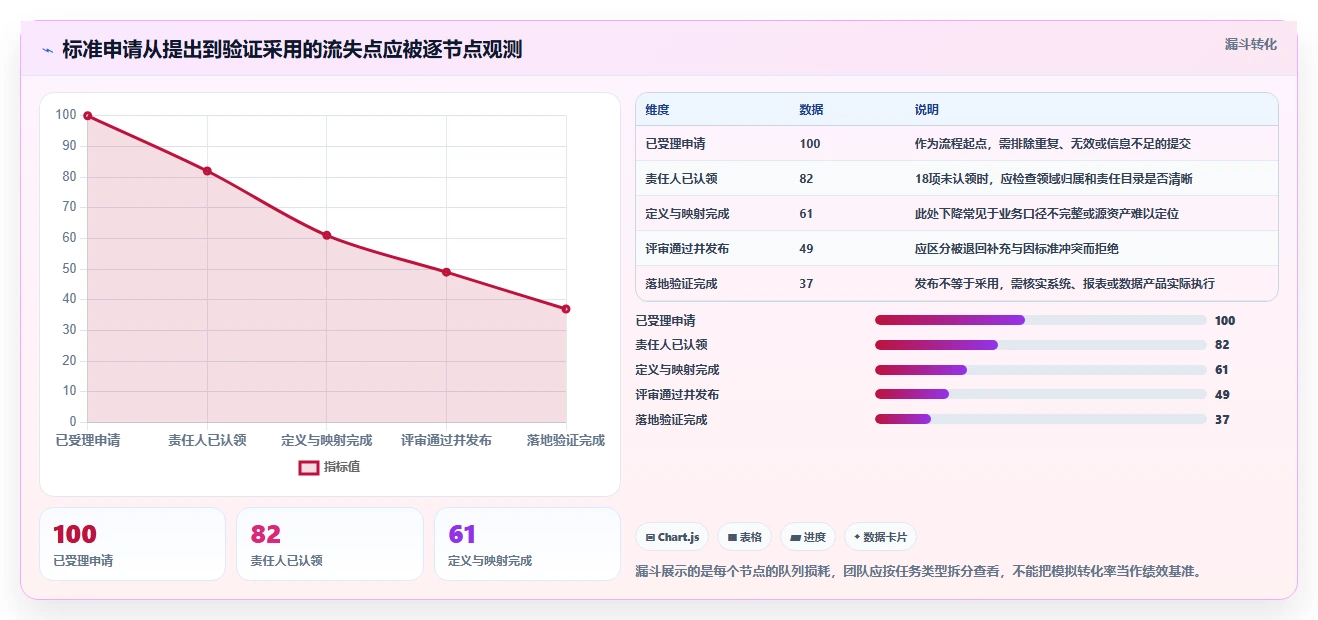Screen dimensions: 1318x620
Task: Select the 已受理申请 table row cell
Action: (676, 144)
